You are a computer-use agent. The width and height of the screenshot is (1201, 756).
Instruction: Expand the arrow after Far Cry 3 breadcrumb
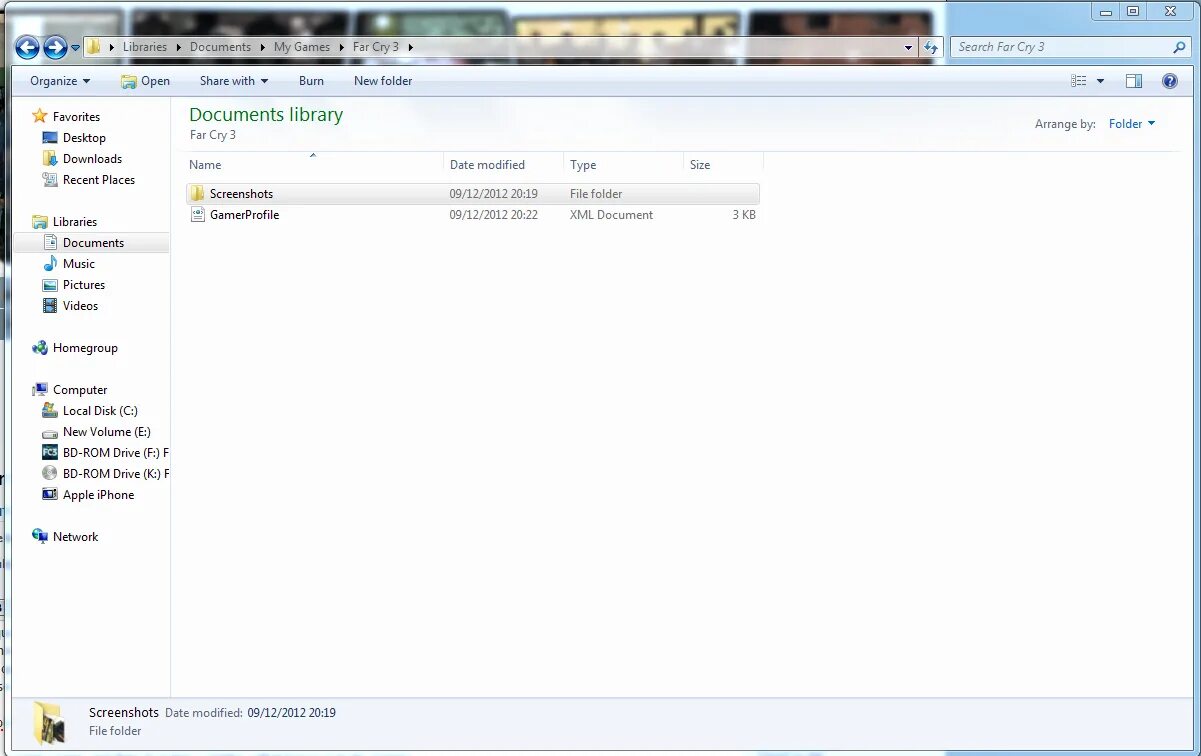(x=410, y=47)
